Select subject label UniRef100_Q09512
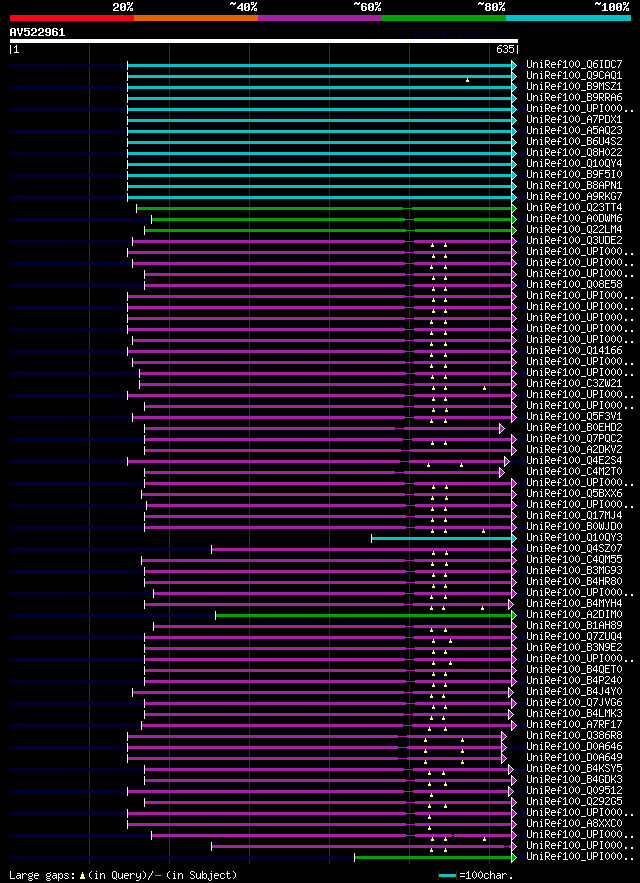The width and height of the screenshot is (640, 883). click(574, 791)
